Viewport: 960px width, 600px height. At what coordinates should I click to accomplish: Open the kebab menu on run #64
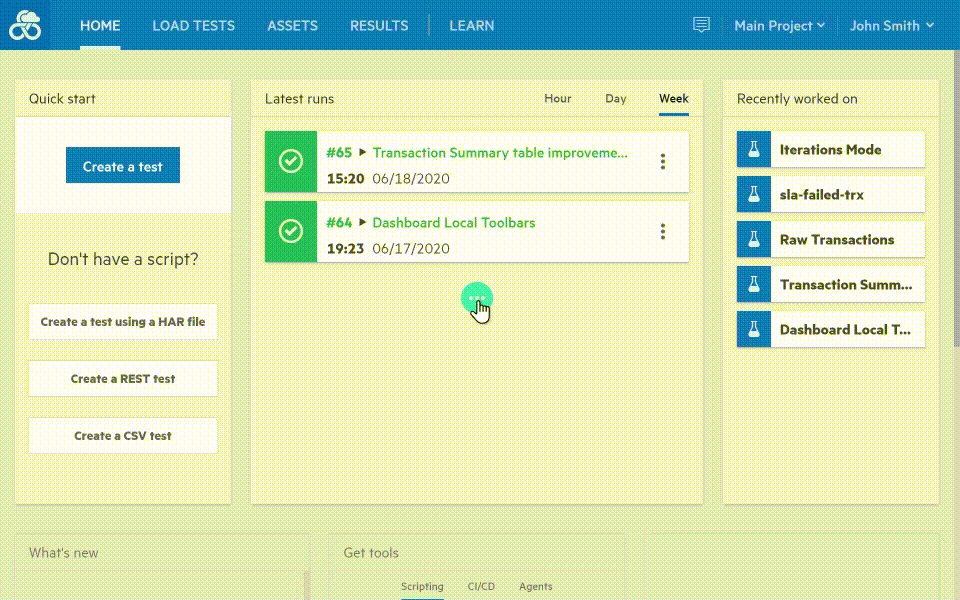pos(662,230)
